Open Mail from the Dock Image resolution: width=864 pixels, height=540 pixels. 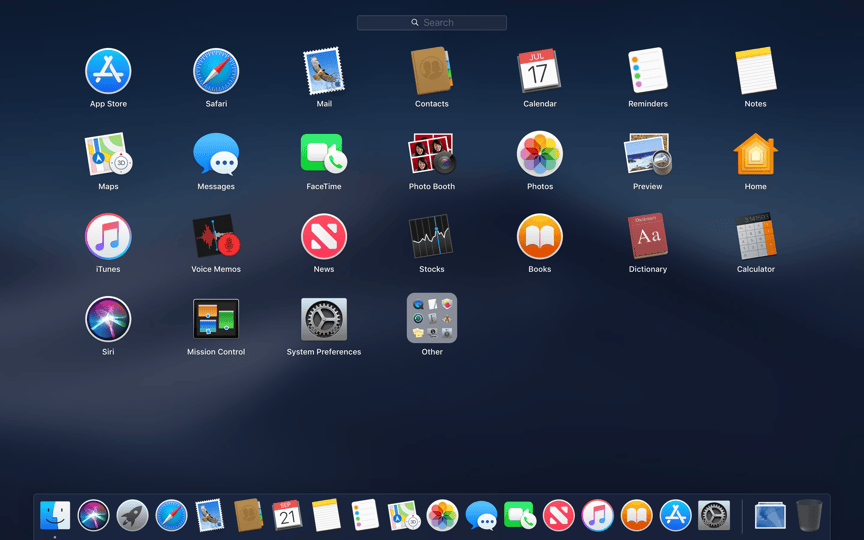[210, 515]
